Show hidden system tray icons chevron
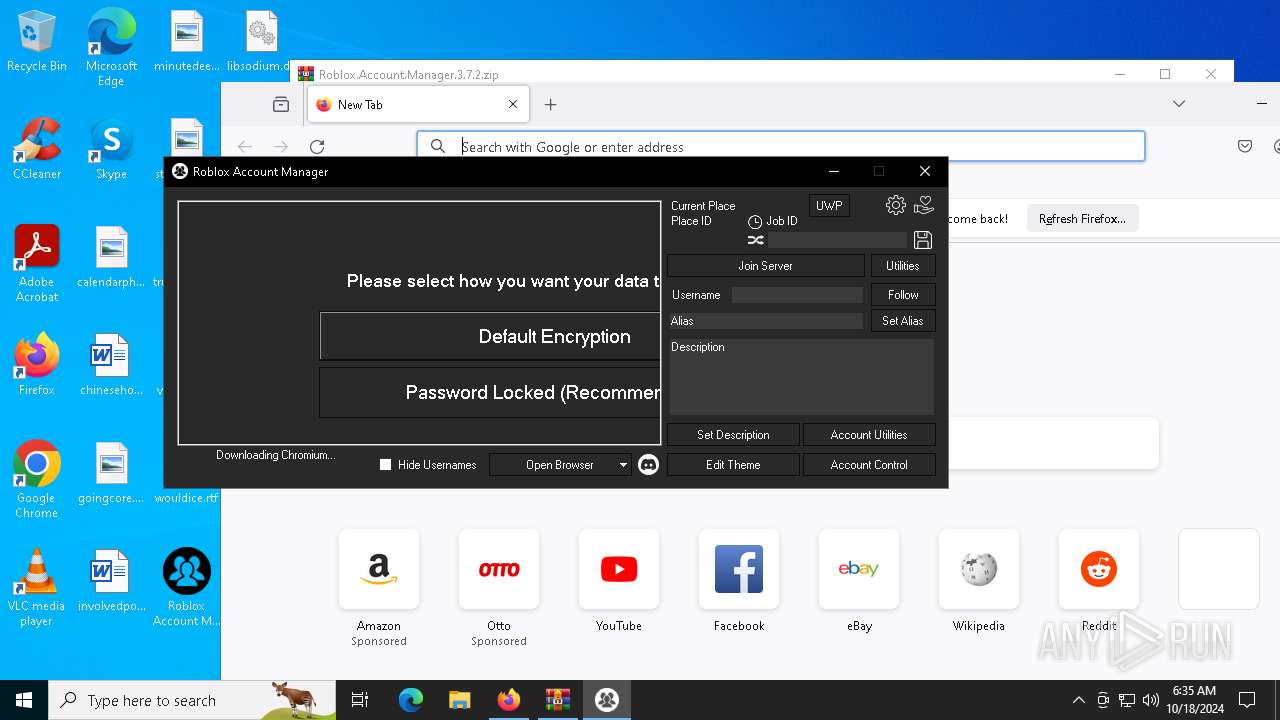 [1078, 700]
